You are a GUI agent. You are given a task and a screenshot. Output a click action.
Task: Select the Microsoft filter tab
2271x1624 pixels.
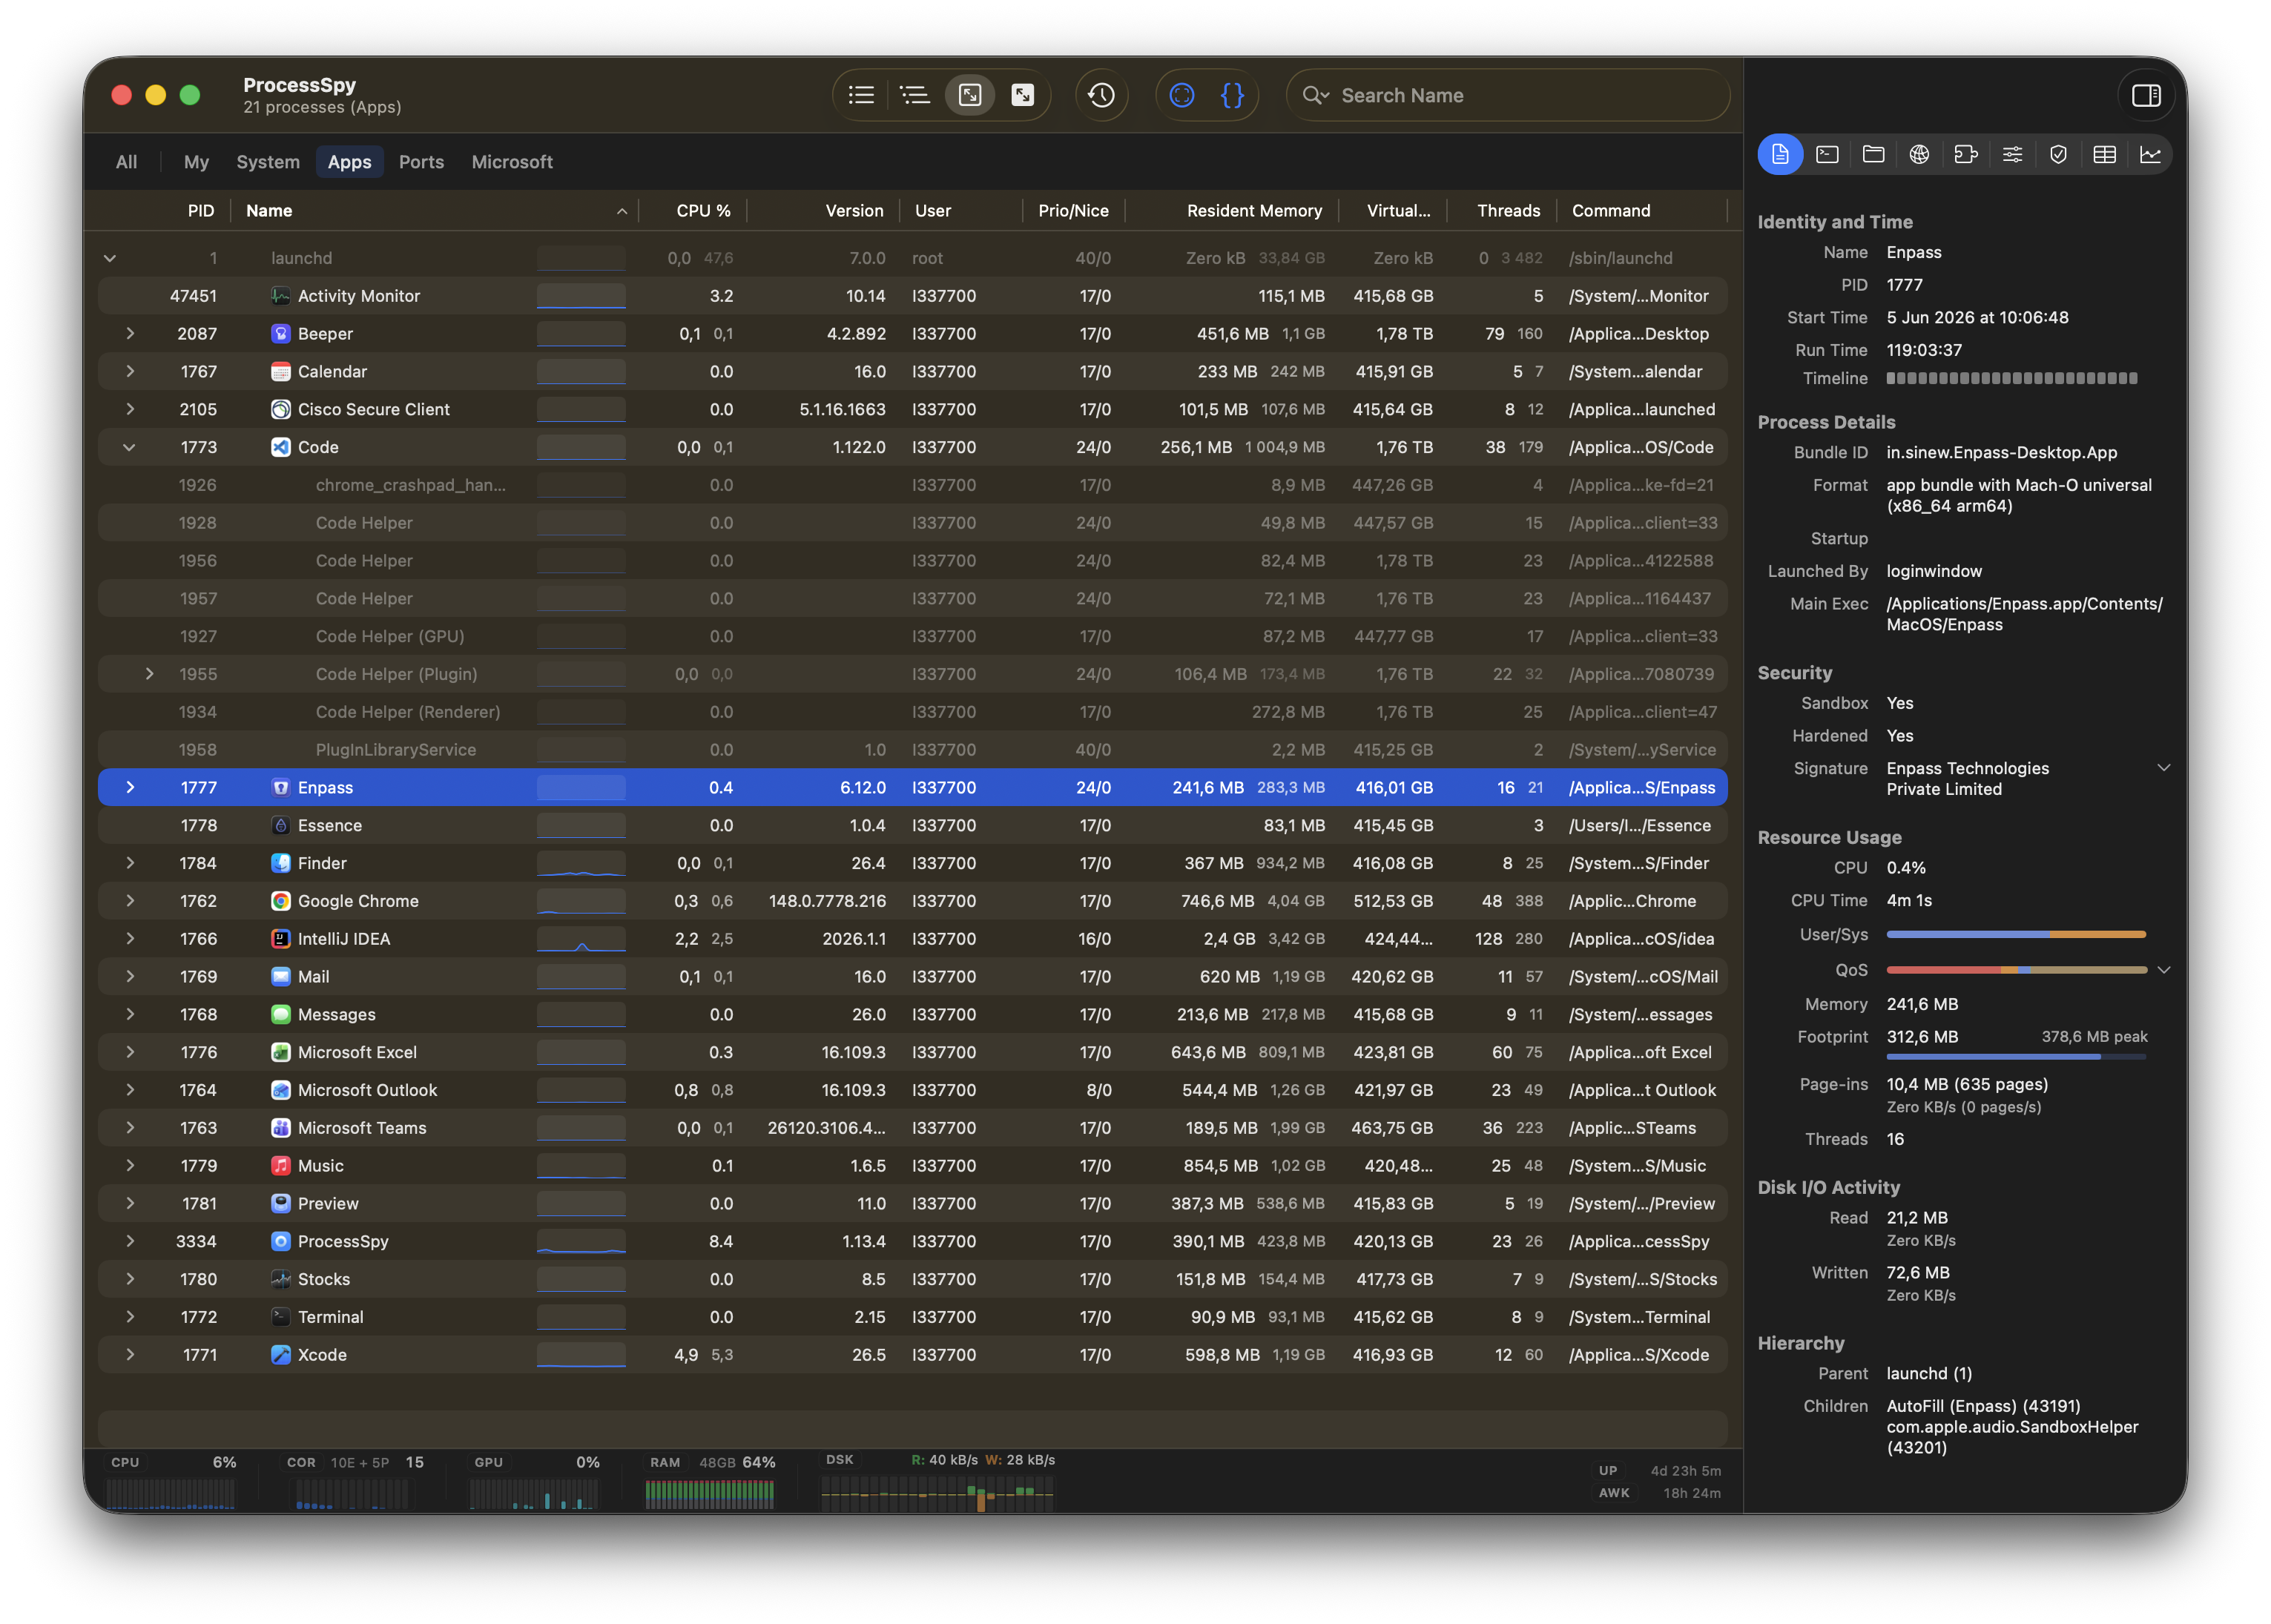tap(512, 162)
